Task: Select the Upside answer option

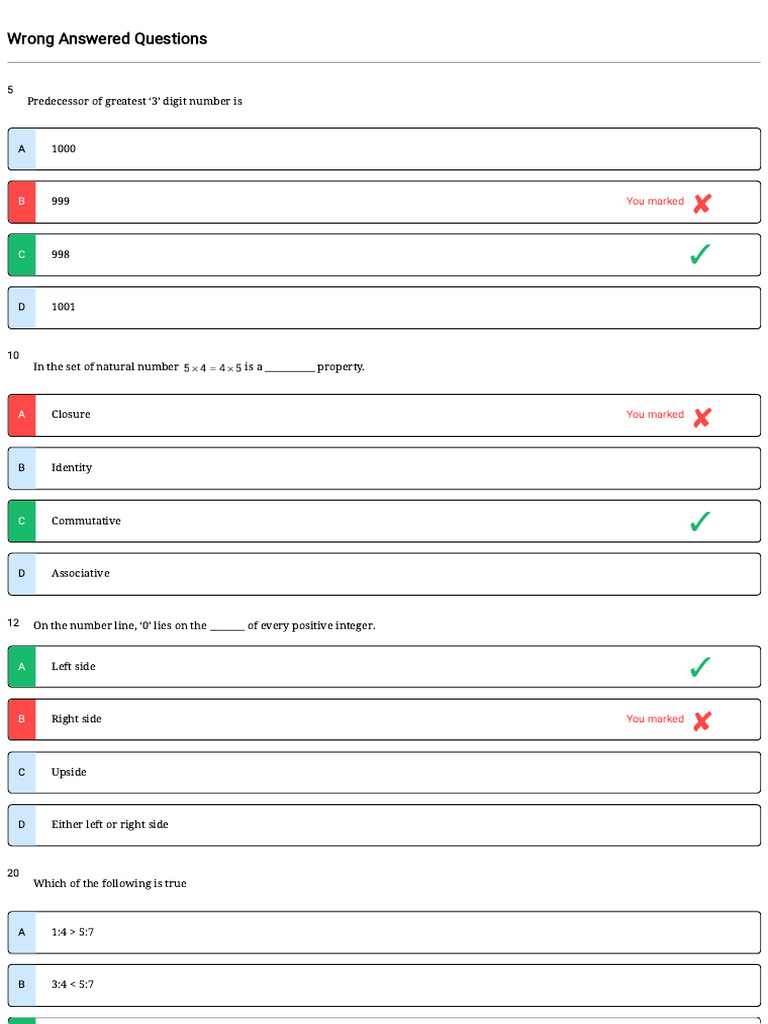Action: [384, 773]
